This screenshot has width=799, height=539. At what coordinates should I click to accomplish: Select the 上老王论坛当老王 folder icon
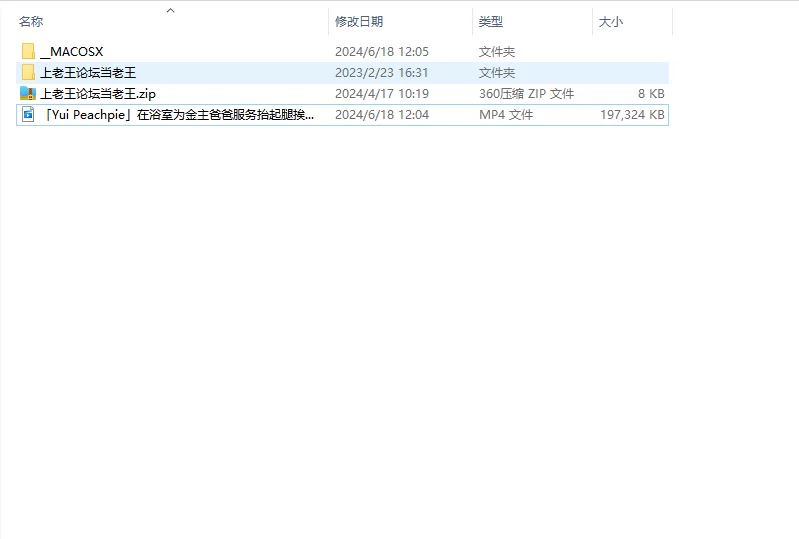28,72
